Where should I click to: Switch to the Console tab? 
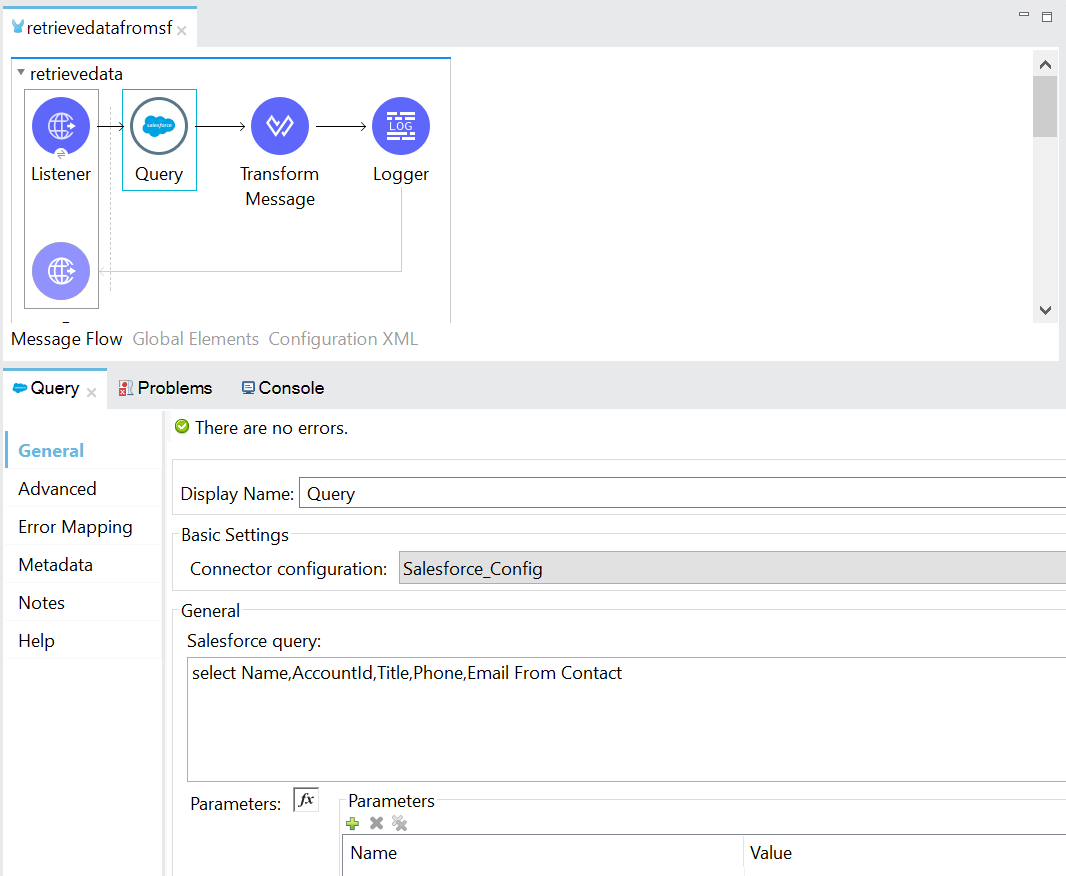pos(281,387)
